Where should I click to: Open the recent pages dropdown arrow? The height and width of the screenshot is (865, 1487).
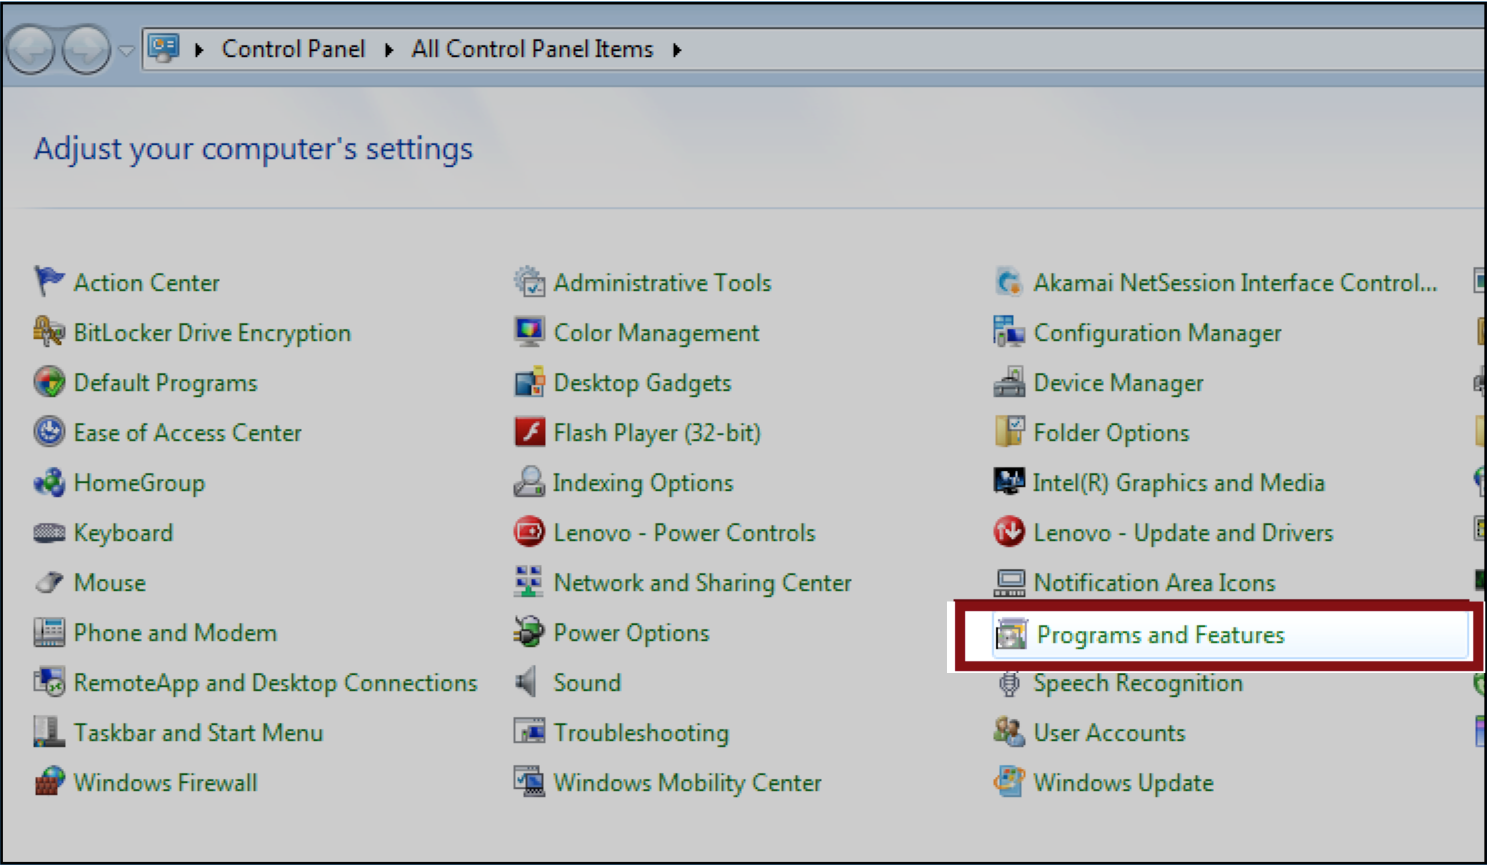(x=126, y=50)
